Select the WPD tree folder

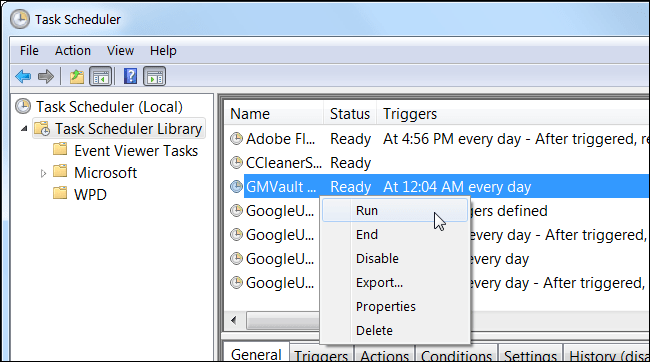click(90, 194)
